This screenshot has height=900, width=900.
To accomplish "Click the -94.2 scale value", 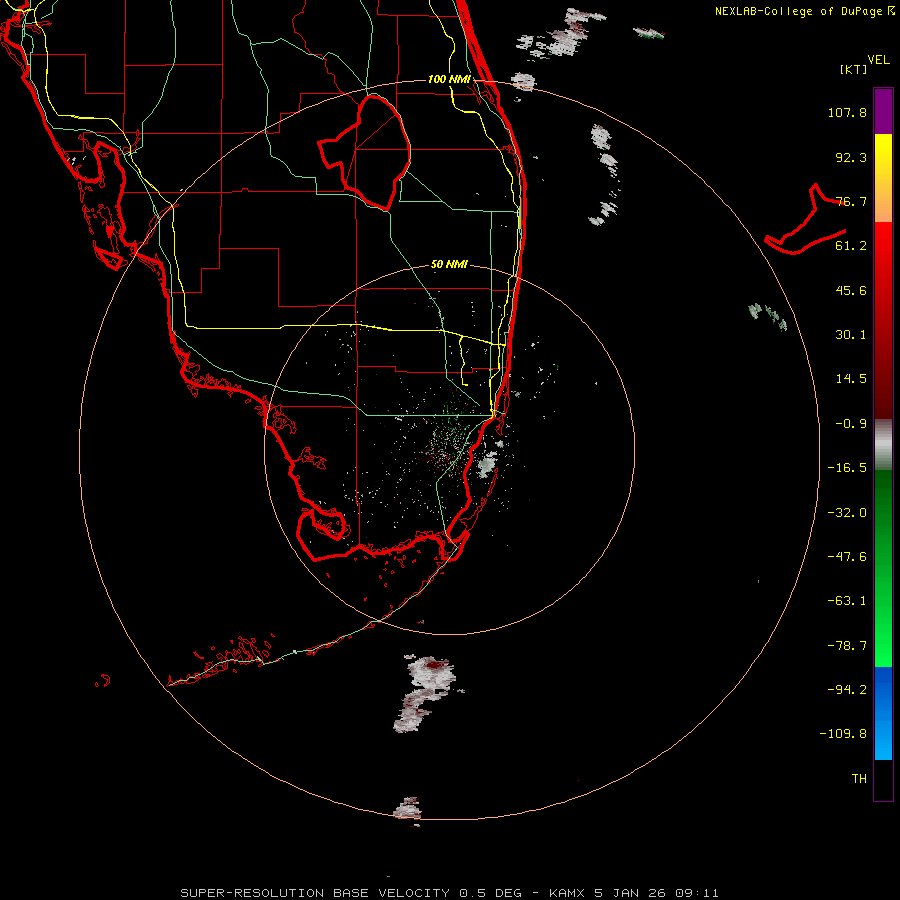I will point(847,690).
